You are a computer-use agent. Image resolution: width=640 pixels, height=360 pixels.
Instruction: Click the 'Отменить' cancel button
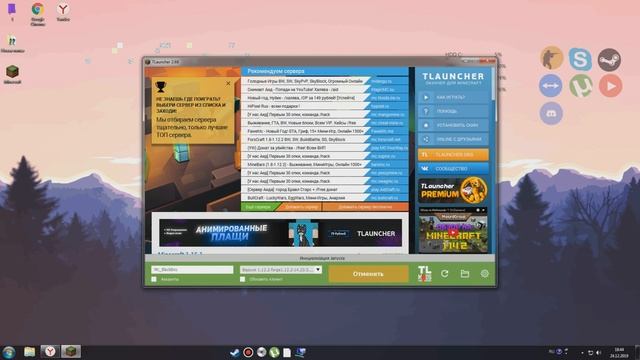pos(368,274)
